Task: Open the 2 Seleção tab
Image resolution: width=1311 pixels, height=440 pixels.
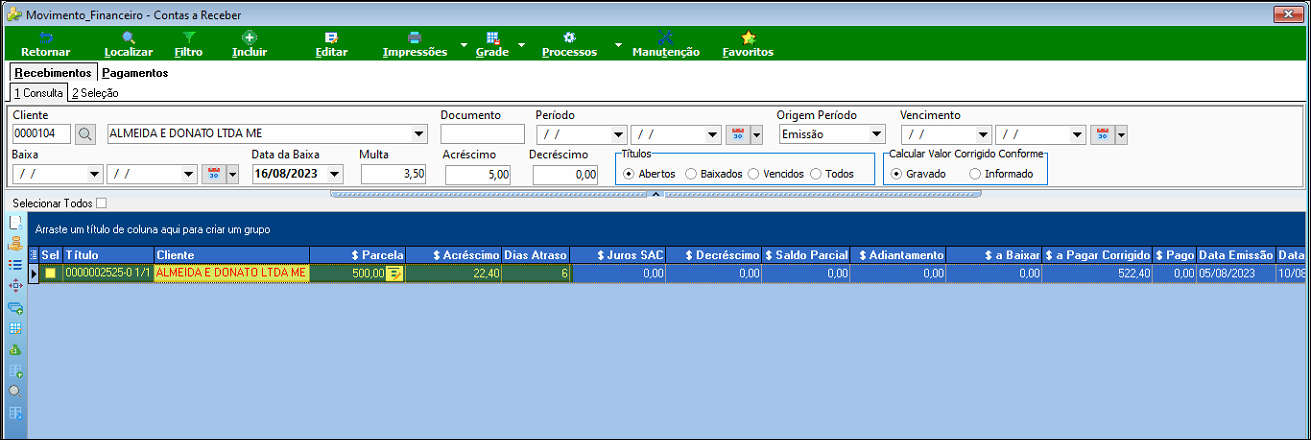Action: 95,93
